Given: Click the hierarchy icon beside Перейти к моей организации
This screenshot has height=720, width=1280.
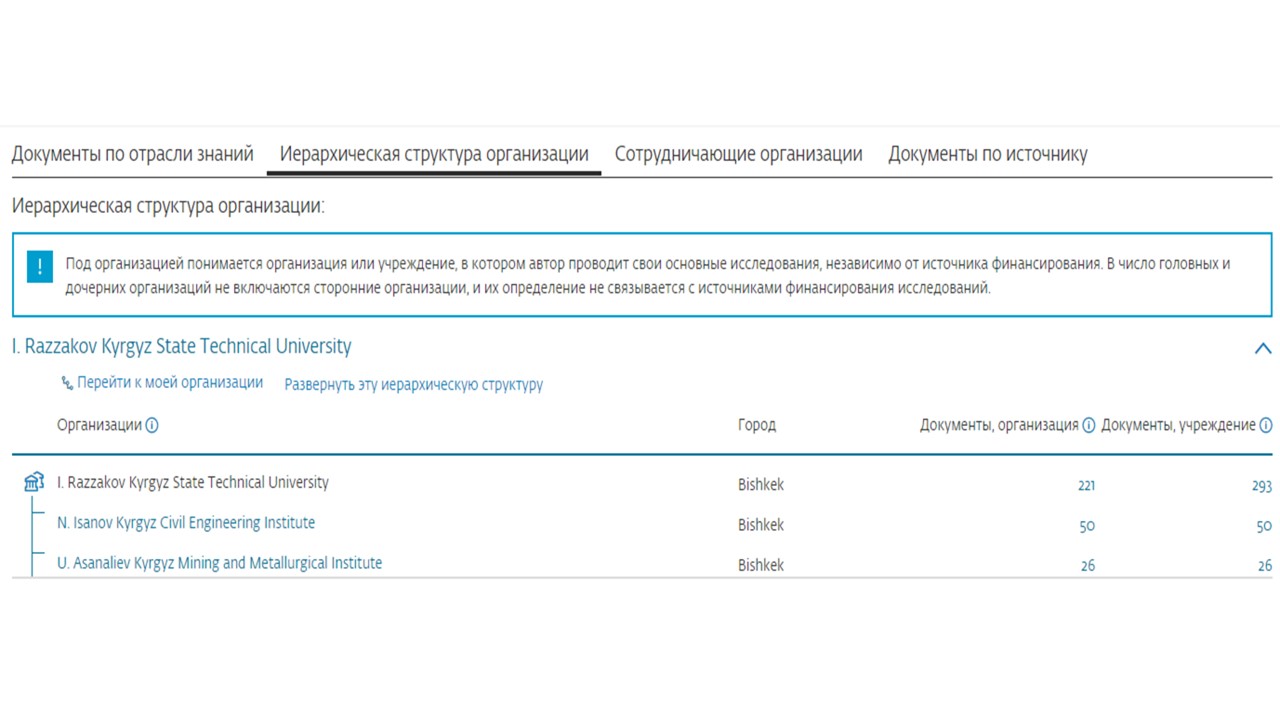Looking at the screenshot, I should pos(67,383).
